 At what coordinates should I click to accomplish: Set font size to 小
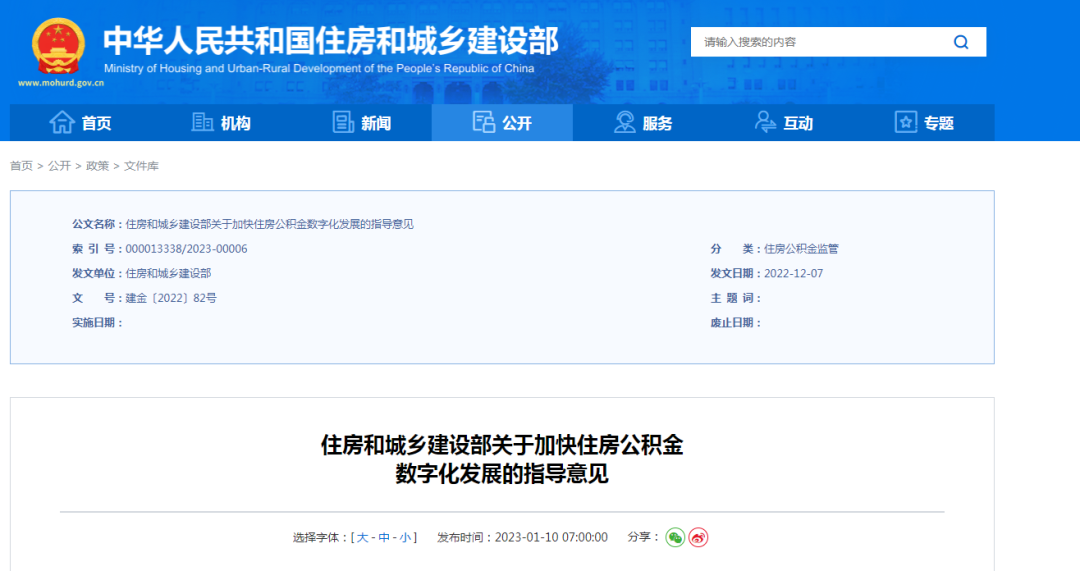(x=405, y=537)
